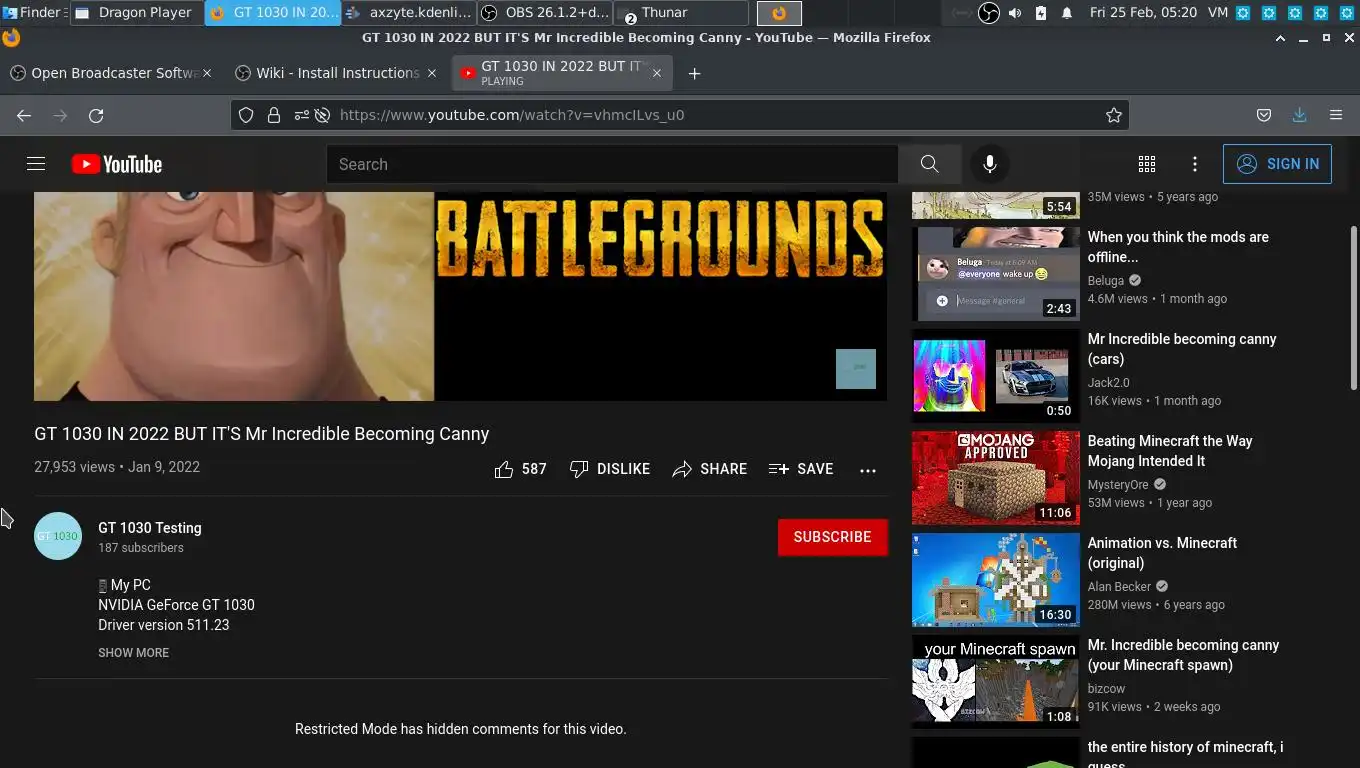Open more actions ellipsis below video

click(868, 469)
